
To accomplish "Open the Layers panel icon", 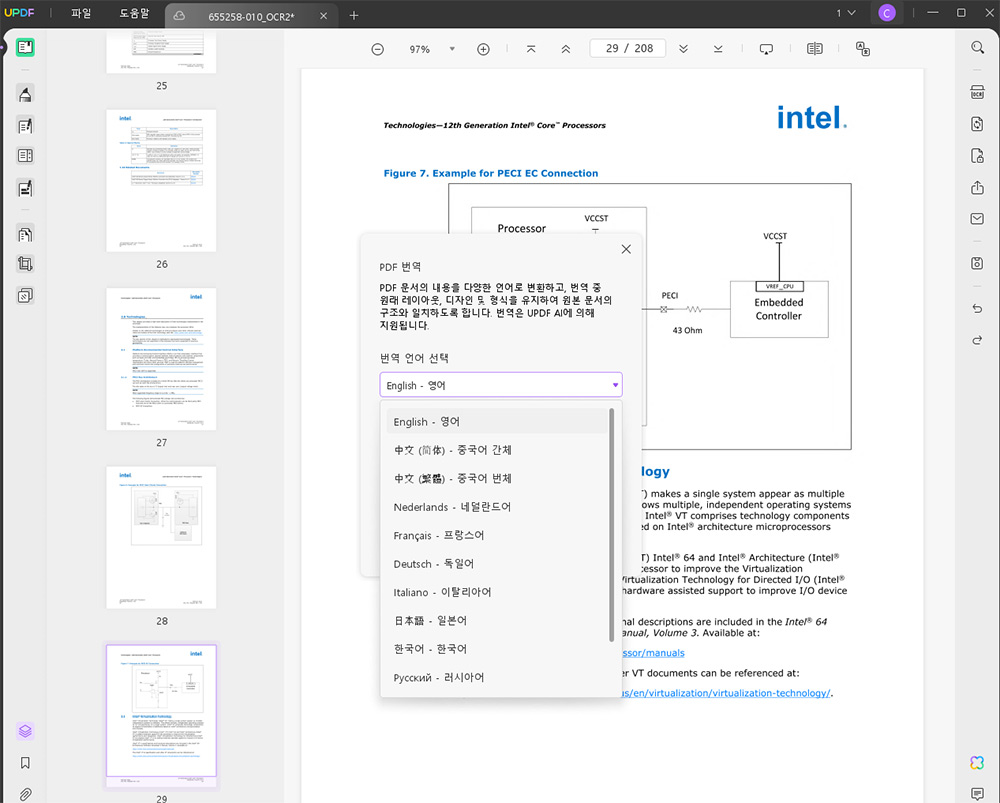I will pyautogui.click(x=25, y=731).
